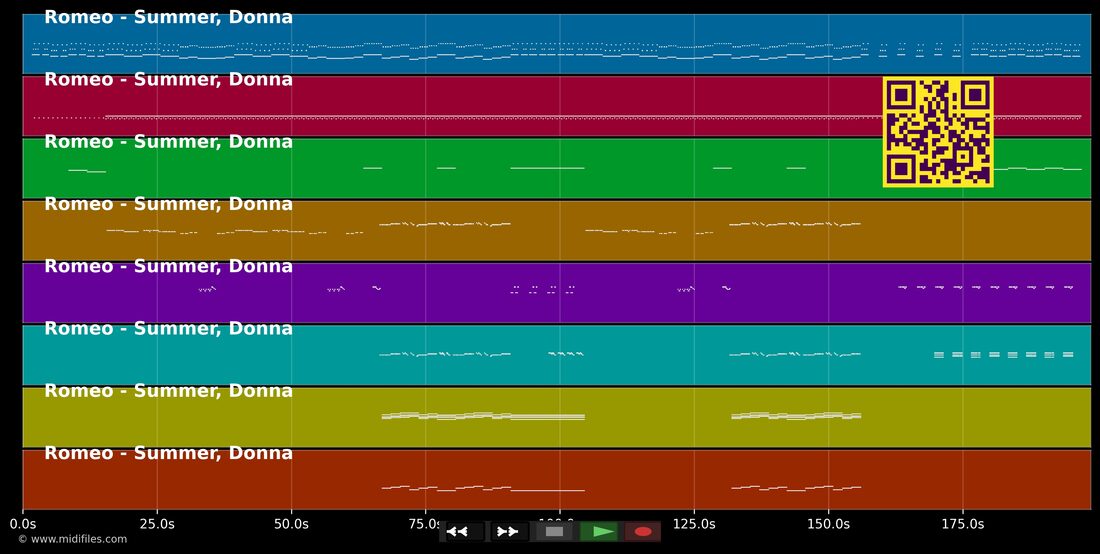1100x554 pixels.
Task: Select the green track label Romeo - Summer, Donna
Action: click(x=168, y=142)
